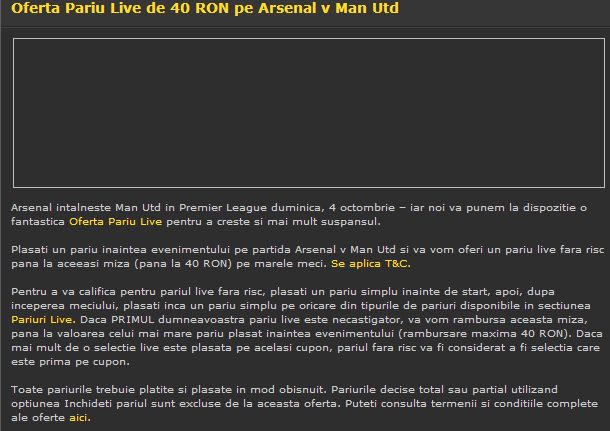Click the capitalized word "PRIMUL"

[133, 320]
